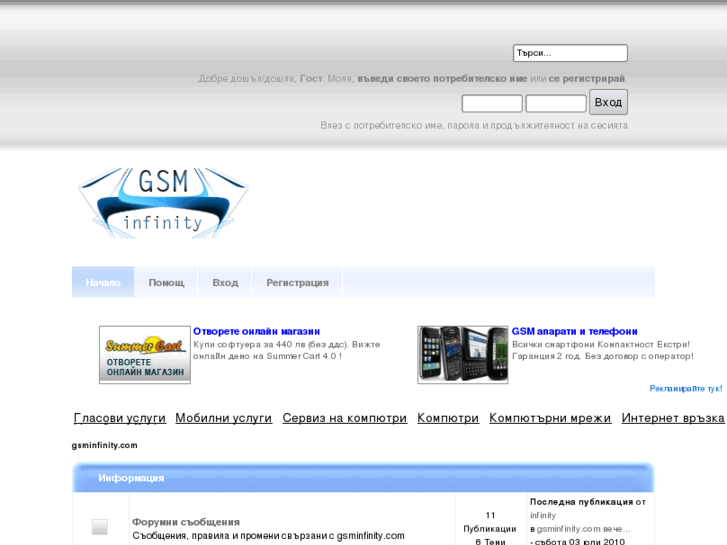
Task: Open last post gsminfinity.com вече link
Action: click(584, 529)
